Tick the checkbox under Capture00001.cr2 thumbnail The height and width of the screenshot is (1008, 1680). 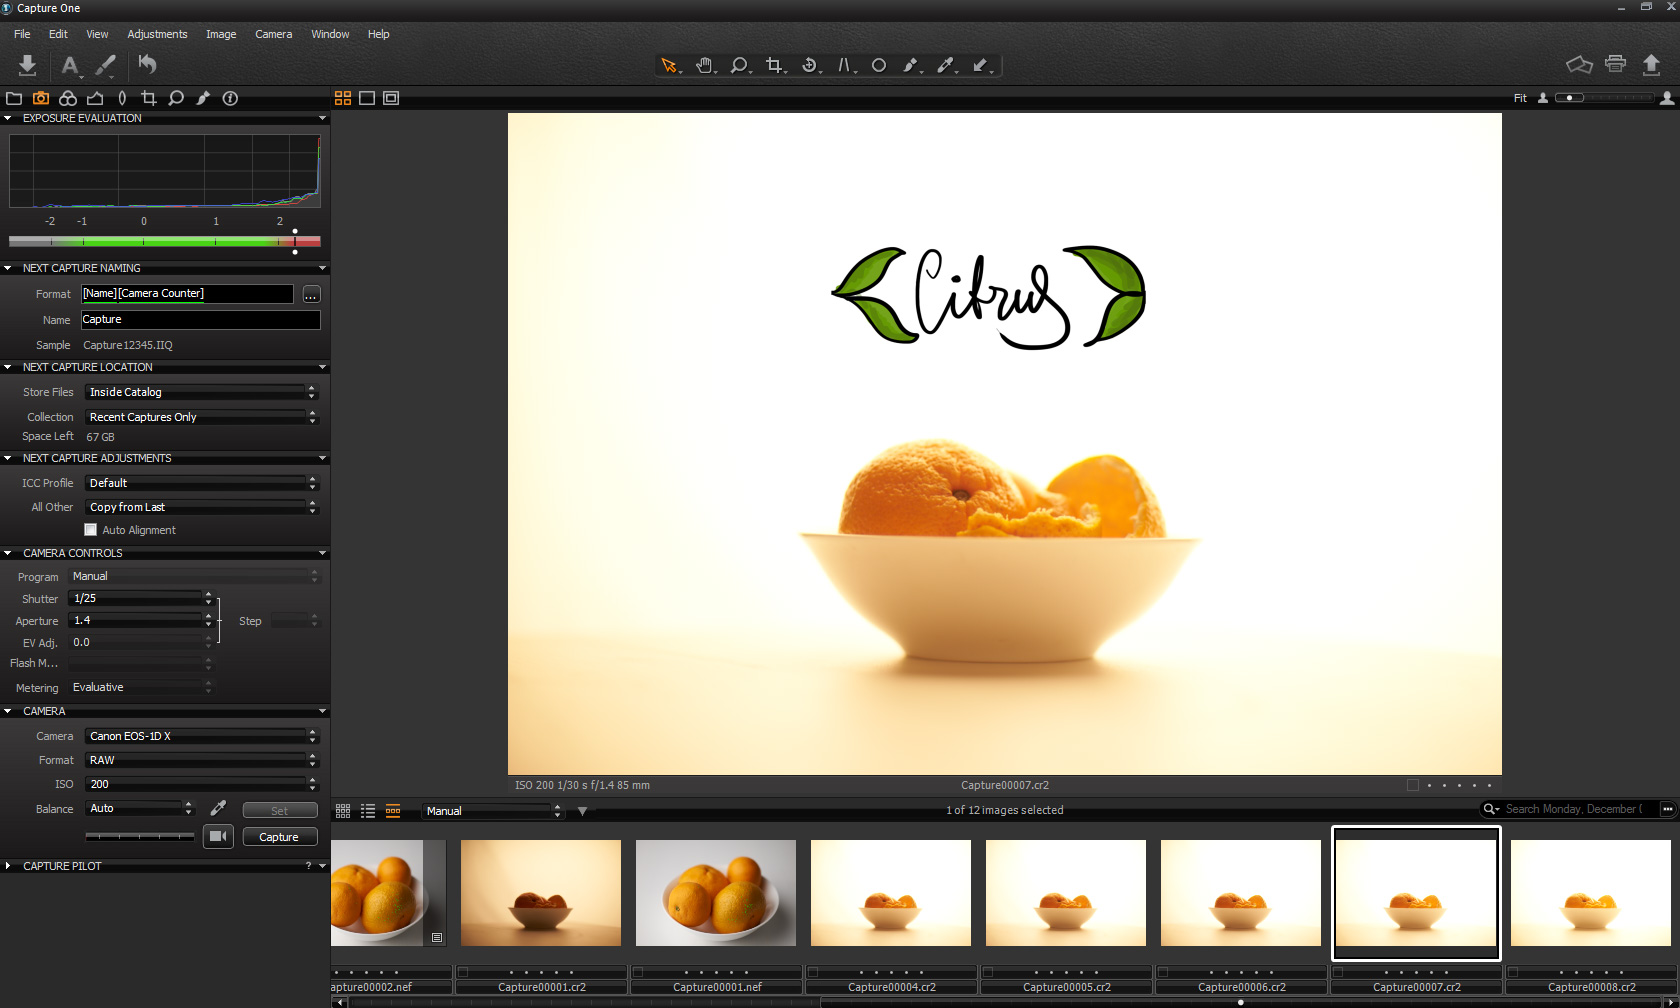pos(463,972)
